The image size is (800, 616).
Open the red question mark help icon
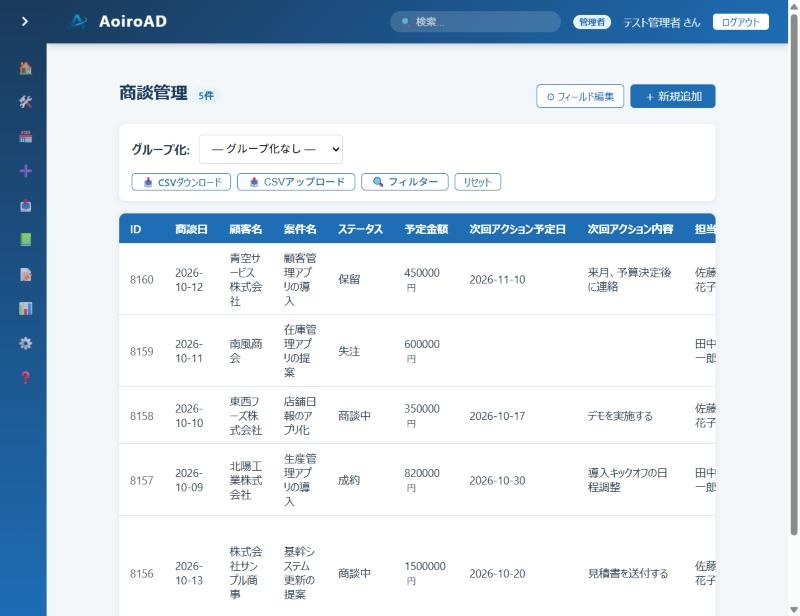pos(26,378)
